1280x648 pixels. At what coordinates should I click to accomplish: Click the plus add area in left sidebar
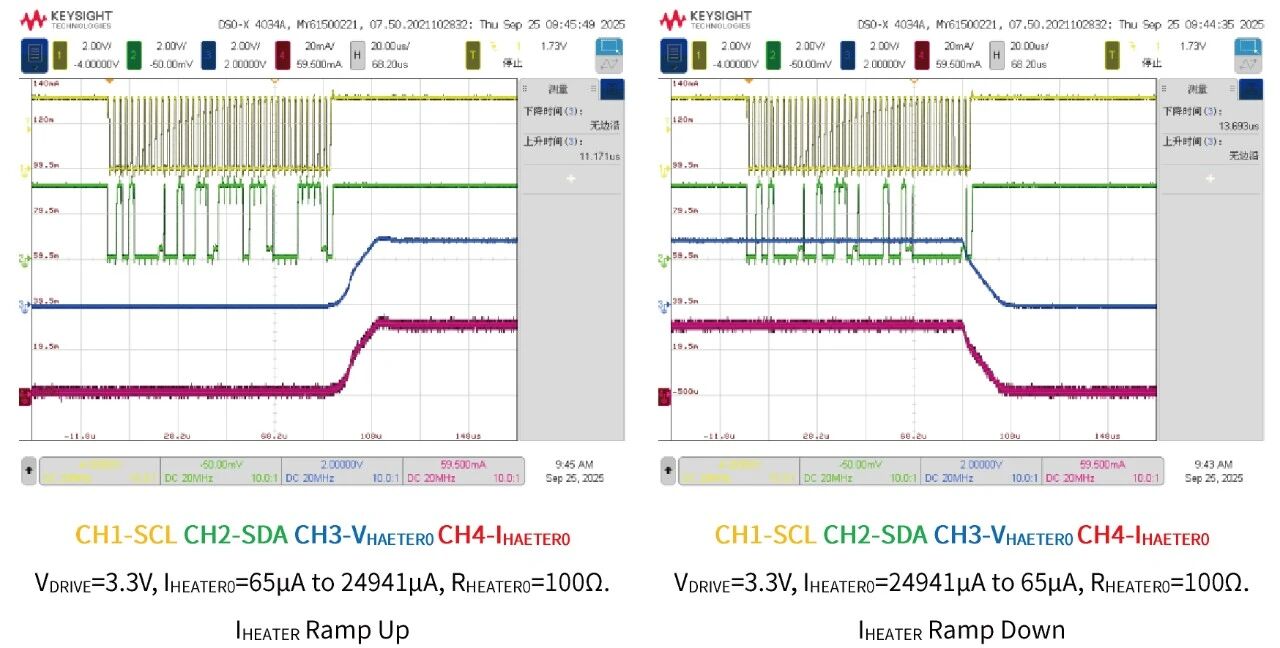[x=570, y=178]
